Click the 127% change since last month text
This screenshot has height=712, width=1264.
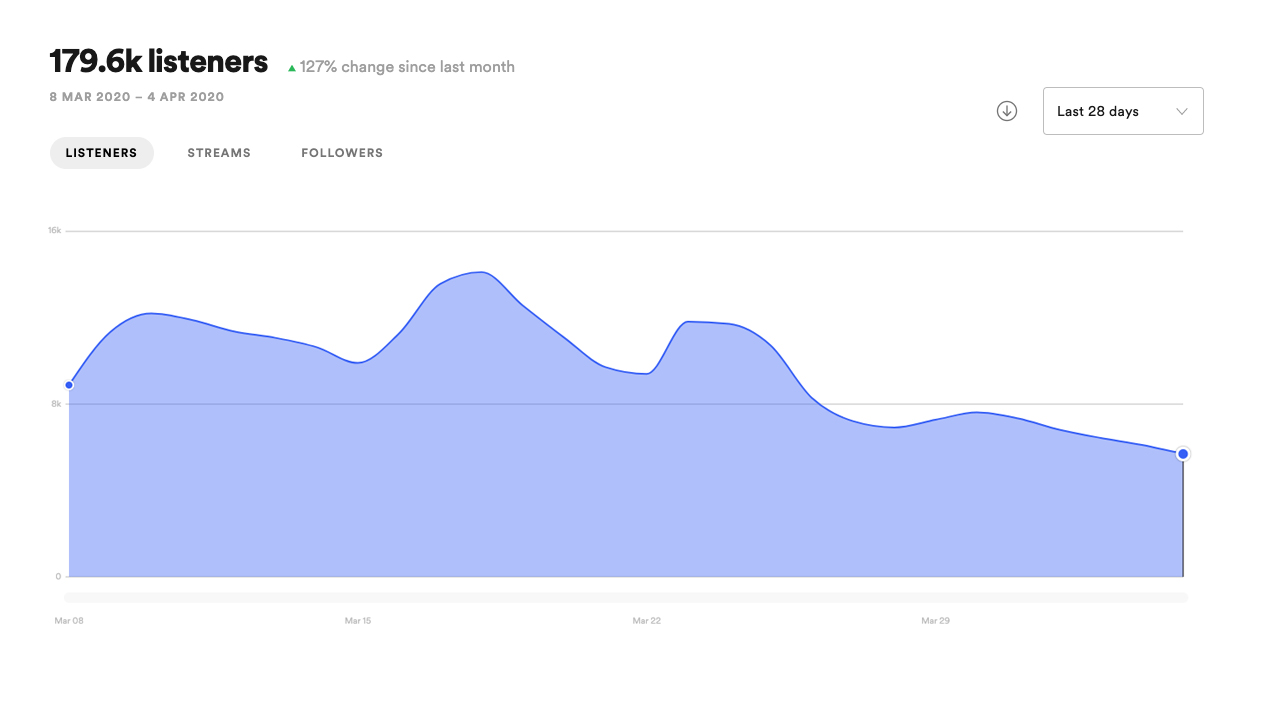407,67
